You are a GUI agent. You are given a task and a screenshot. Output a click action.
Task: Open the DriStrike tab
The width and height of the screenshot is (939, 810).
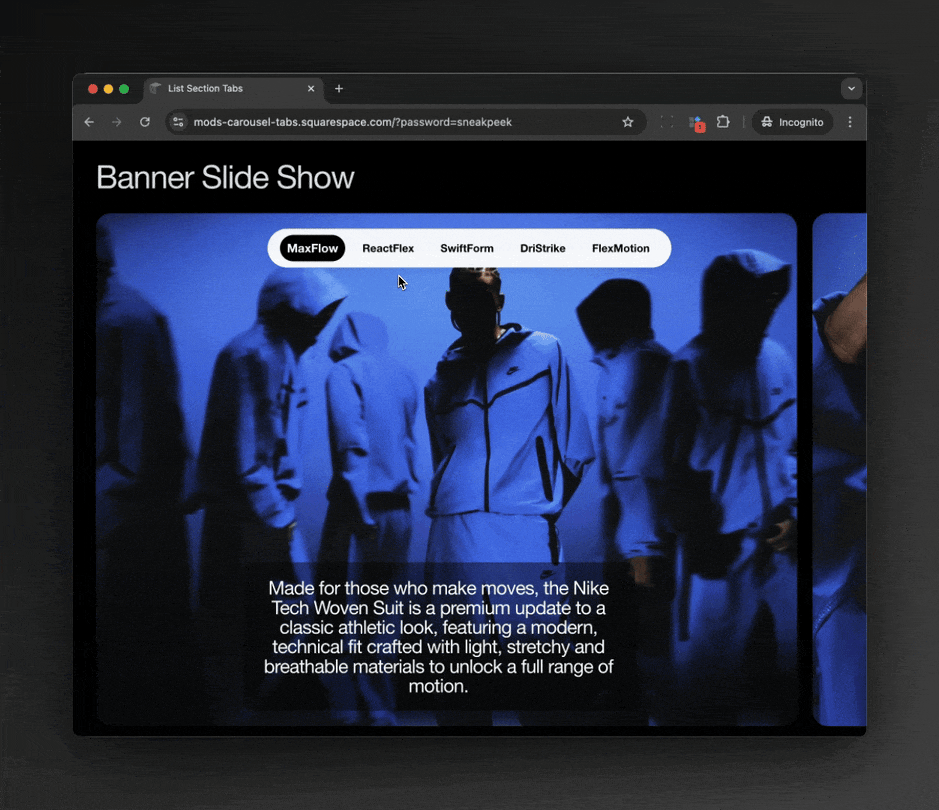[x=543, y=248]
